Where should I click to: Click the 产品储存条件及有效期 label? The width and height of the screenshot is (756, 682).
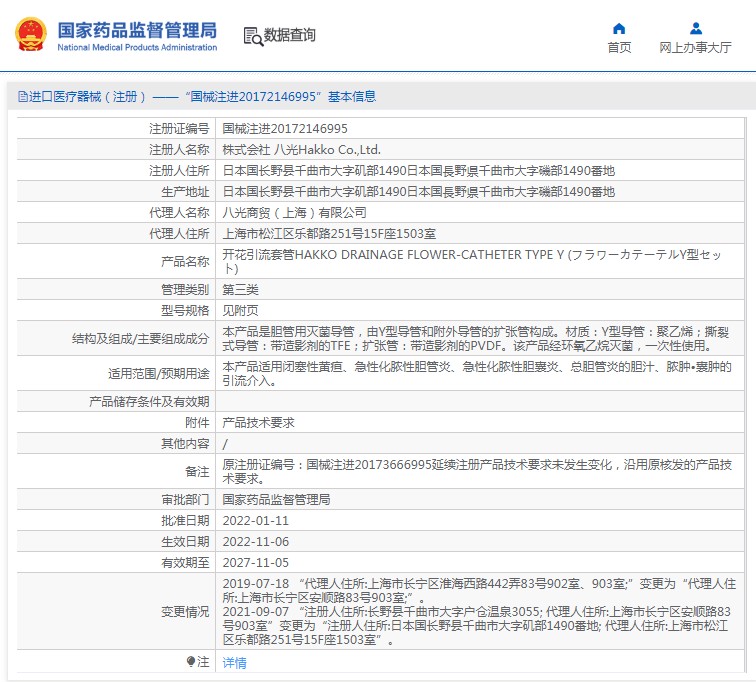[149, 401]
